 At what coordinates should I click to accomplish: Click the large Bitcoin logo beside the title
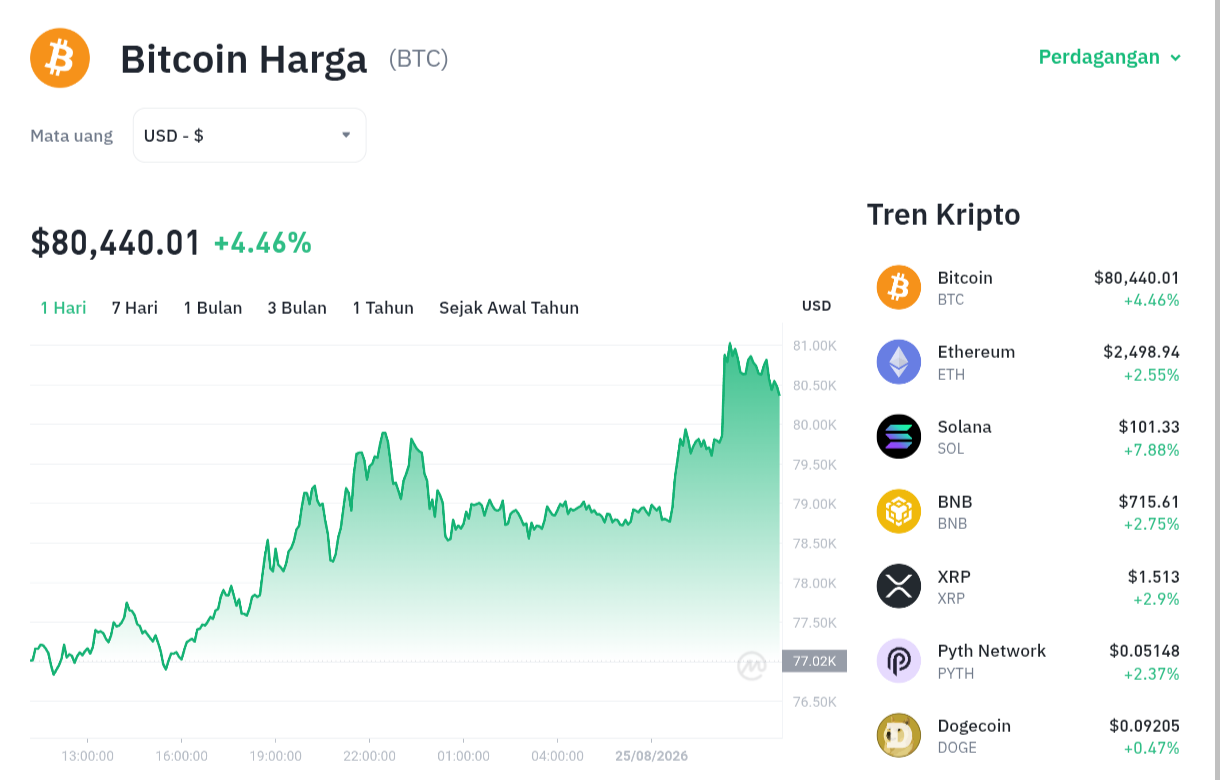60,58
